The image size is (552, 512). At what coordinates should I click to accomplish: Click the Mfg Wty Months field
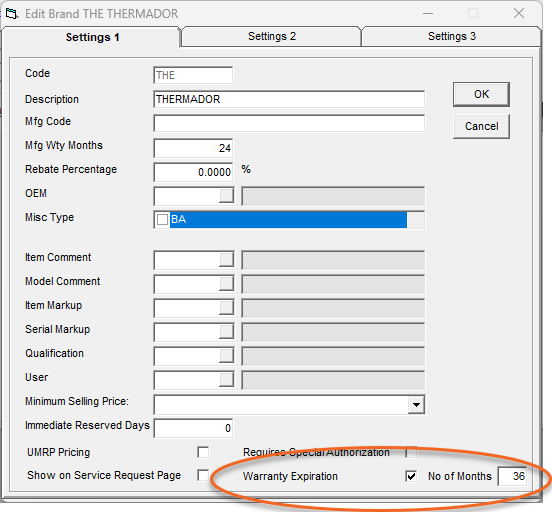point(193,148)
